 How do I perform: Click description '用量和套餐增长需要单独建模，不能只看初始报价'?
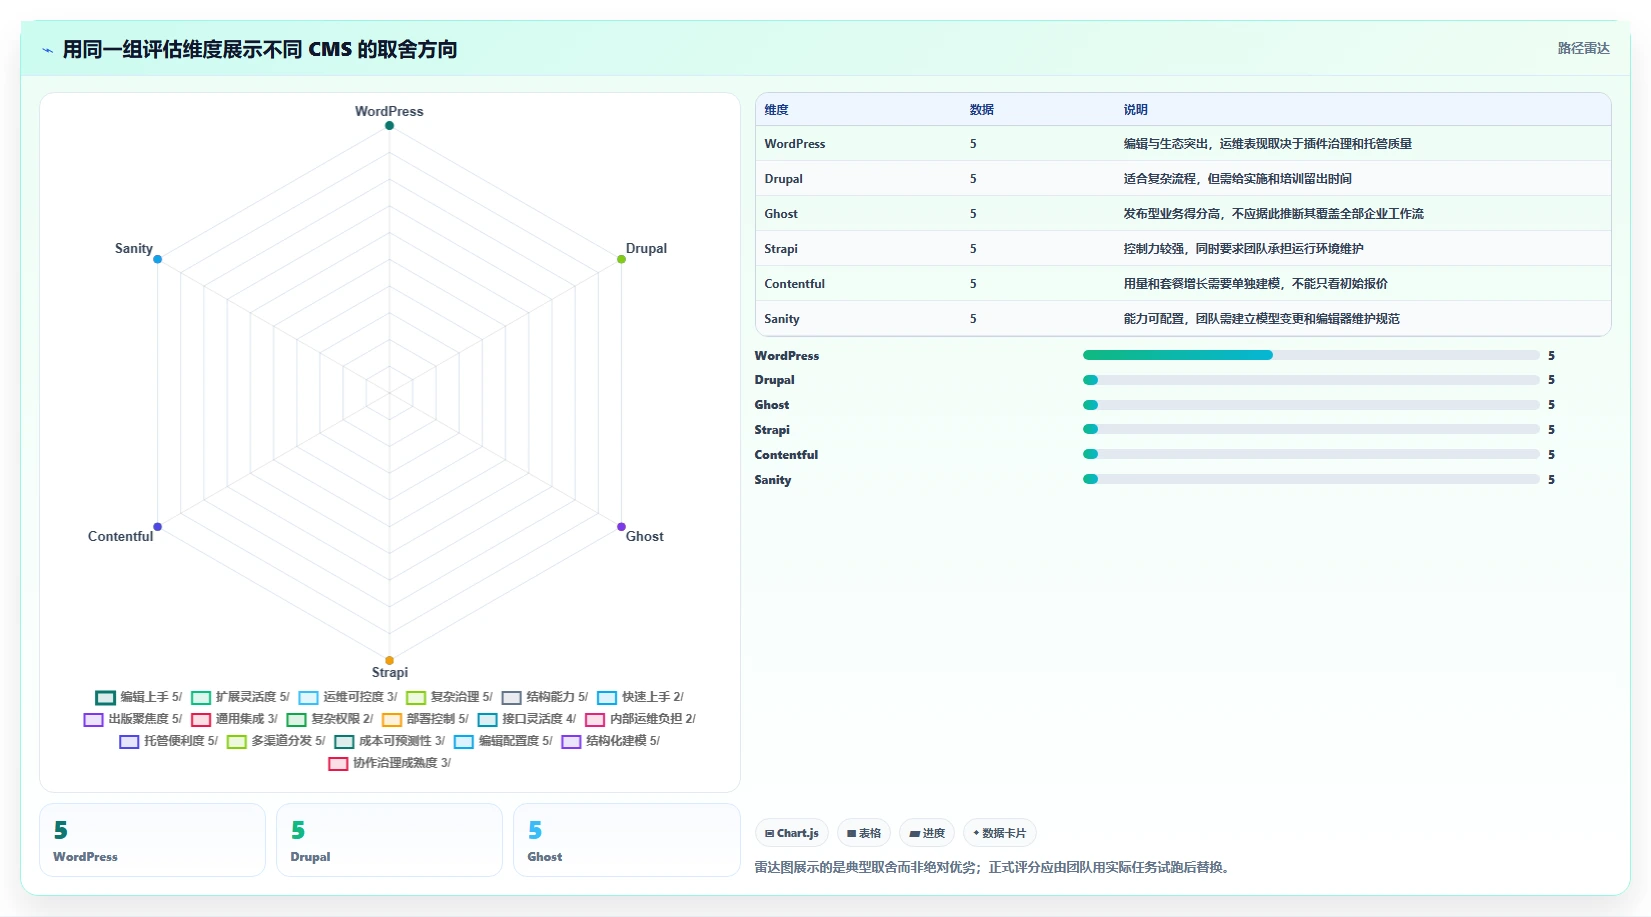pos(1255,284)
